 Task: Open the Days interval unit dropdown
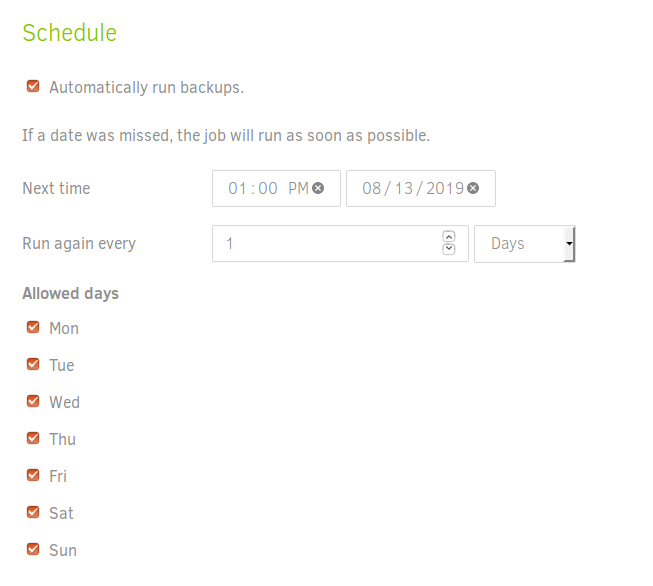[x=524, y=244]
